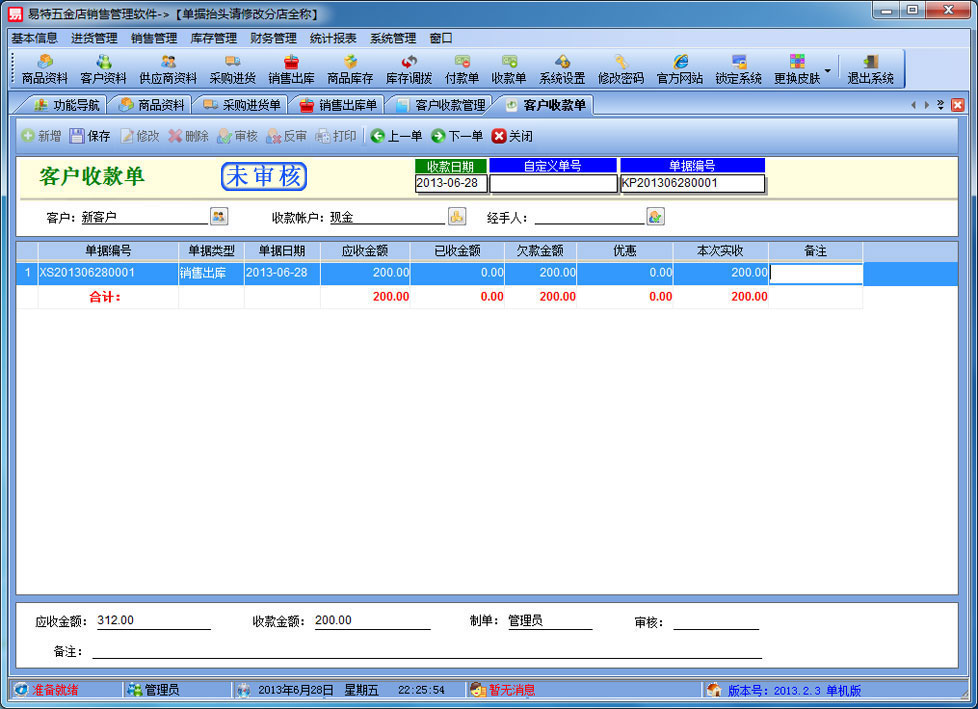Launch 销售出库 from the toolbar
This screenshot has height=709, width=978.
click(291, 69)
